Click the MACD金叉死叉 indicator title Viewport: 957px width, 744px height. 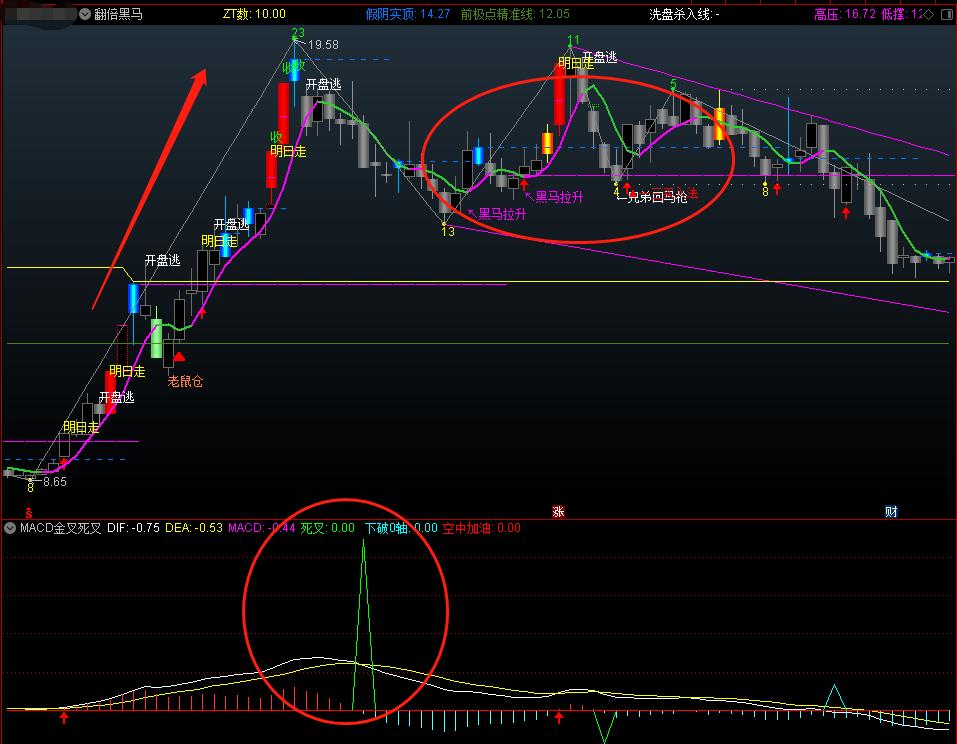60,528
